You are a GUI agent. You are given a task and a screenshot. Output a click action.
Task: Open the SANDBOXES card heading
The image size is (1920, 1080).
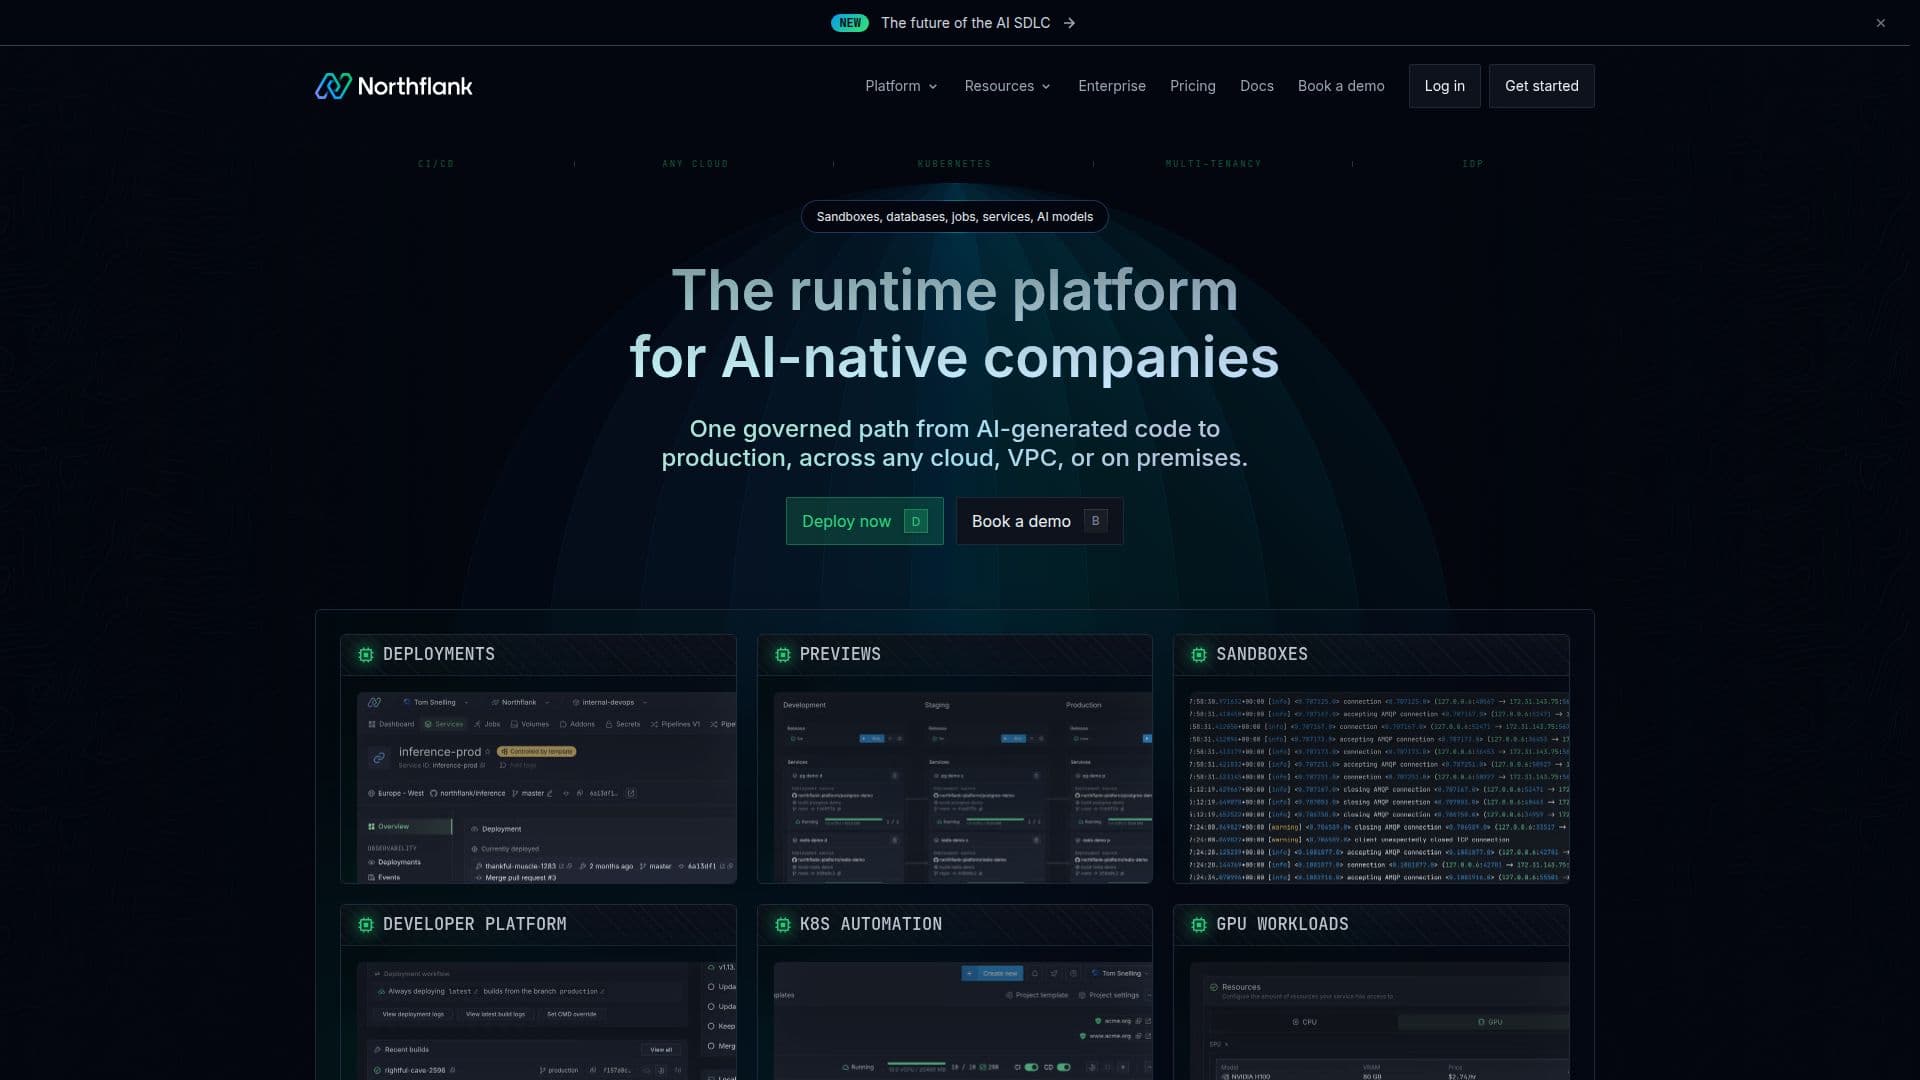(1262, 654)
